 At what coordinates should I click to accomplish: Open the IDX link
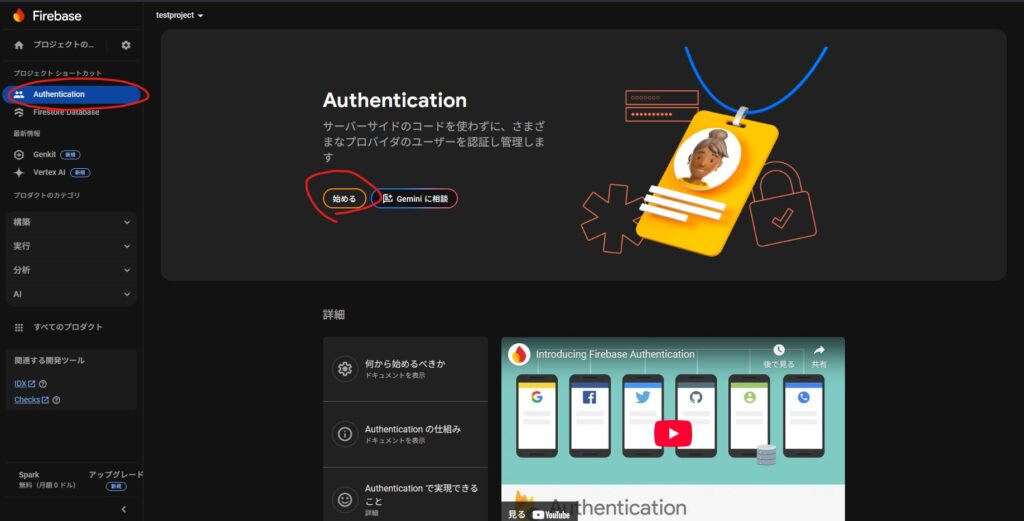pyautogui.click(x=25, y=384)
